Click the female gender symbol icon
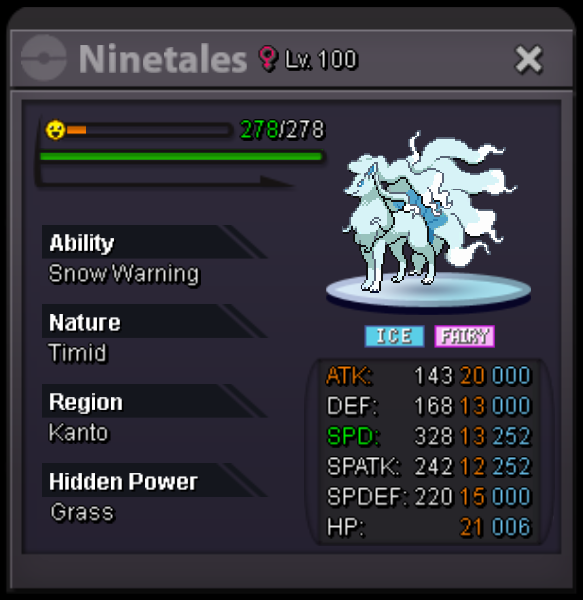The height and width of the screenshot is (600, 583). point(267,59)
